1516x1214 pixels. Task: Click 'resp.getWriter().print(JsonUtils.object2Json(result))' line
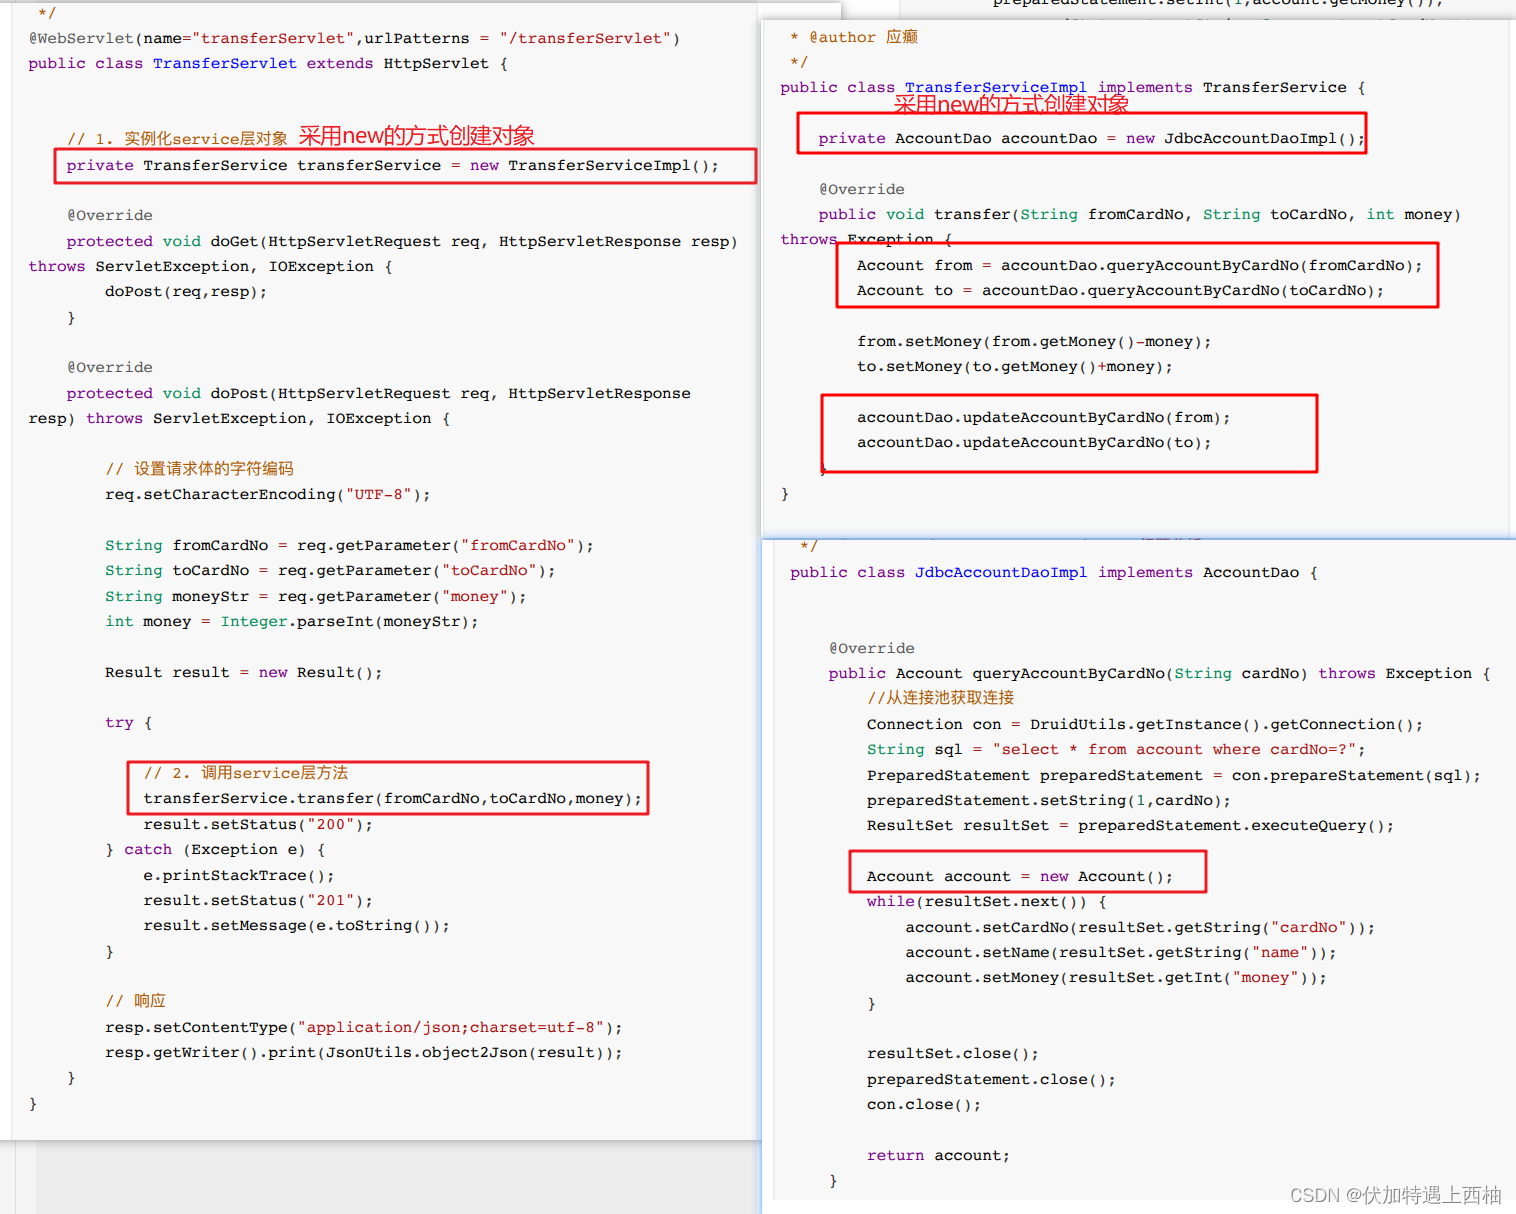tap(364, 1052)
